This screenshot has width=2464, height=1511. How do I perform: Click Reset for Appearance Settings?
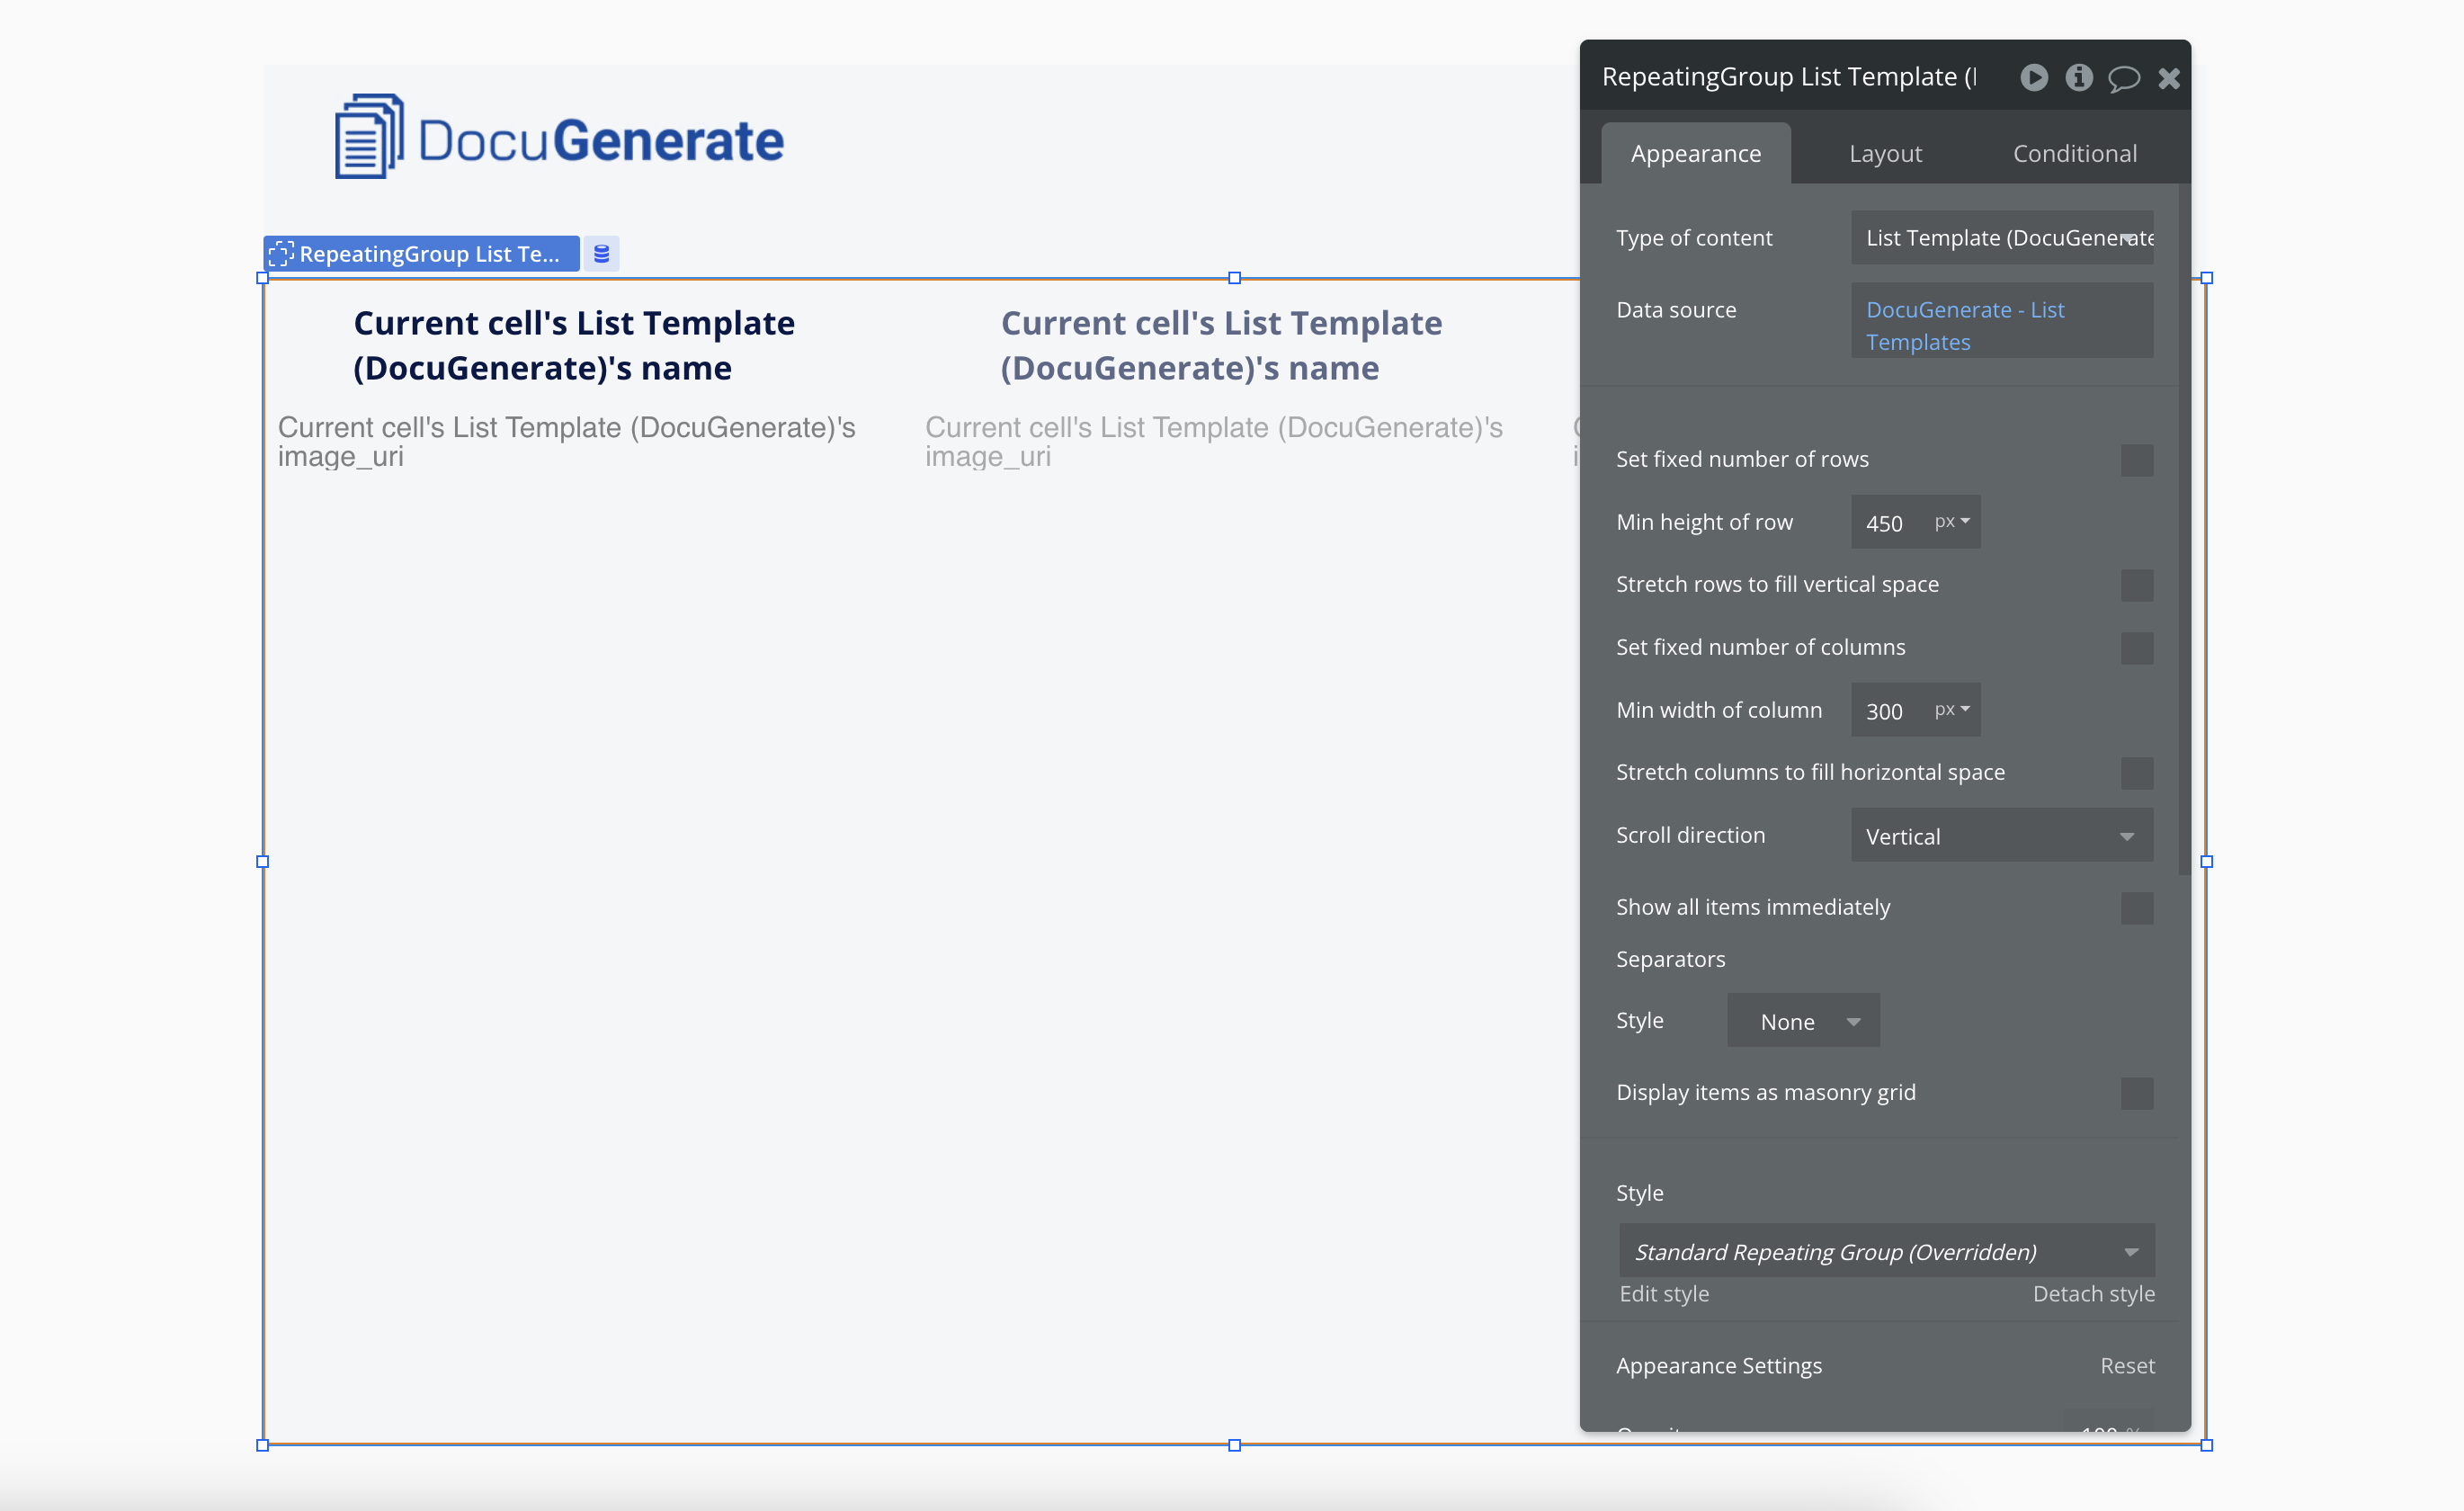click(x=2127, y=1366)
